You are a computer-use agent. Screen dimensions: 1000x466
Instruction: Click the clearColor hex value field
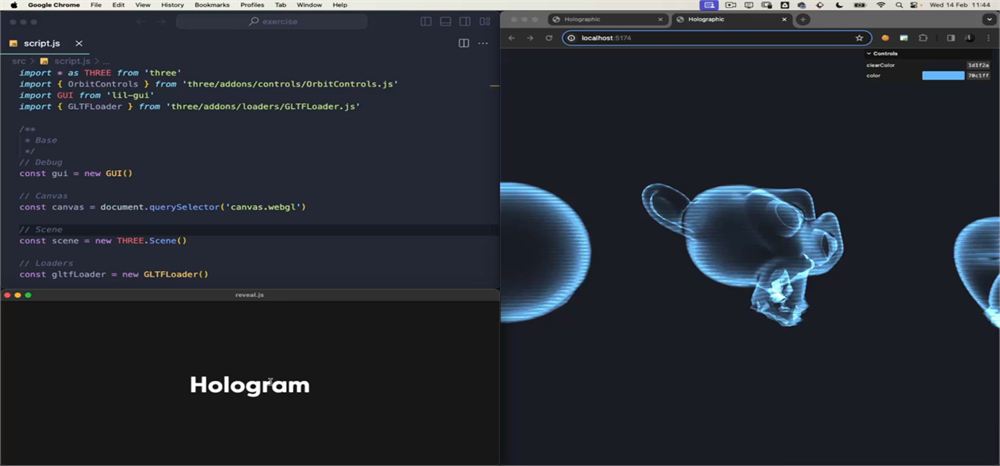click(x=978, y=65)
